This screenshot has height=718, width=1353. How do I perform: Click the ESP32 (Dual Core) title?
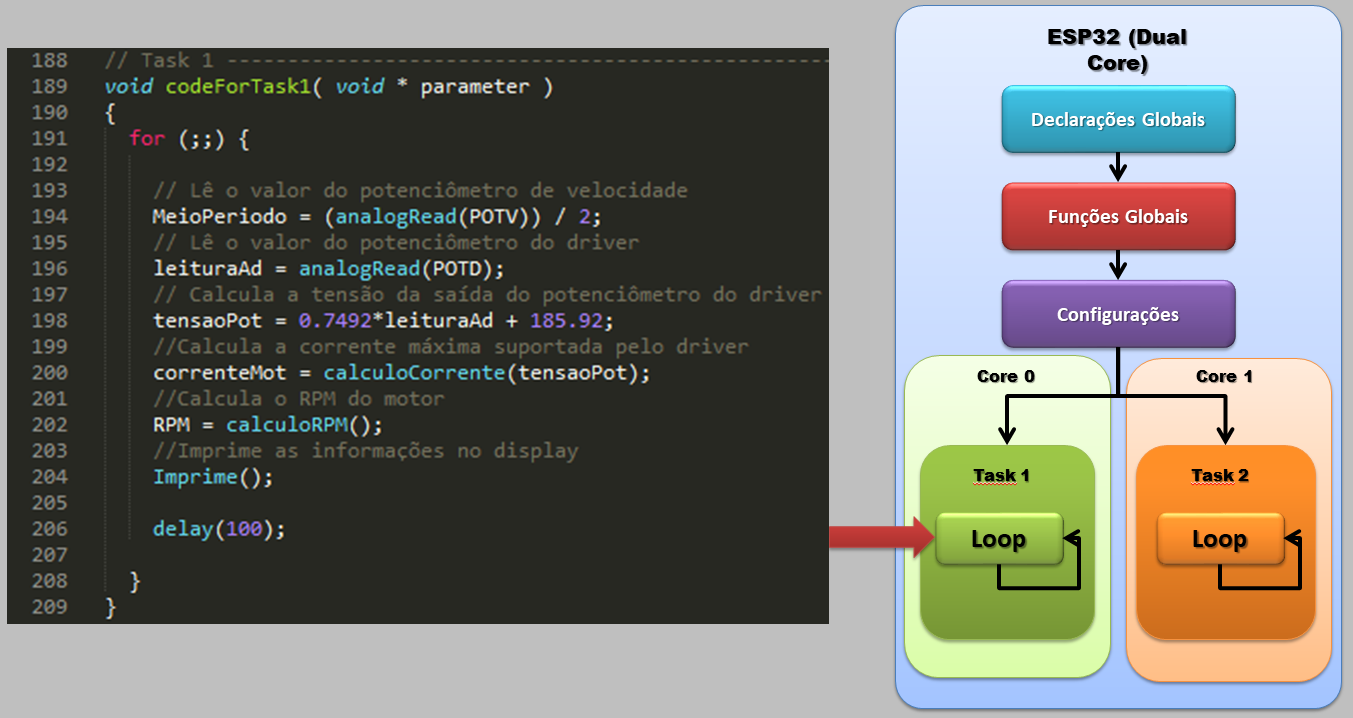point(1117,51)
